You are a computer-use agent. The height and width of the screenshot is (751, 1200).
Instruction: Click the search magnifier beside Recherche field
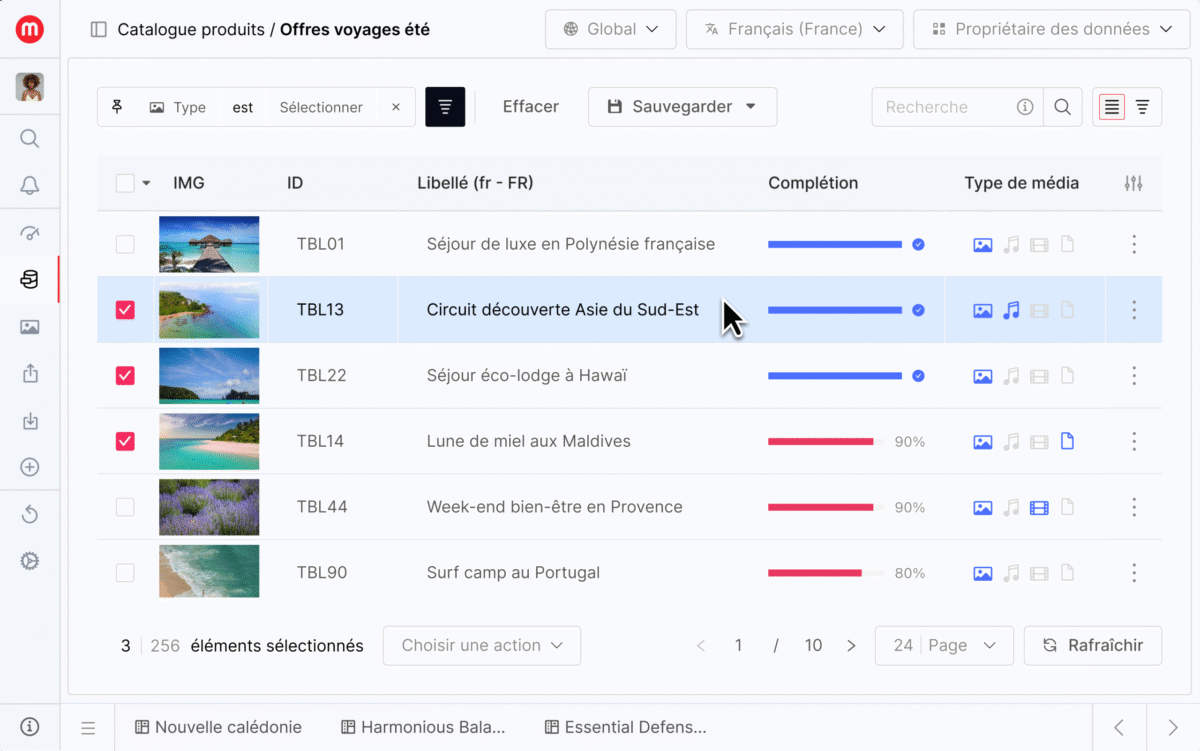tap(1063, 107)
